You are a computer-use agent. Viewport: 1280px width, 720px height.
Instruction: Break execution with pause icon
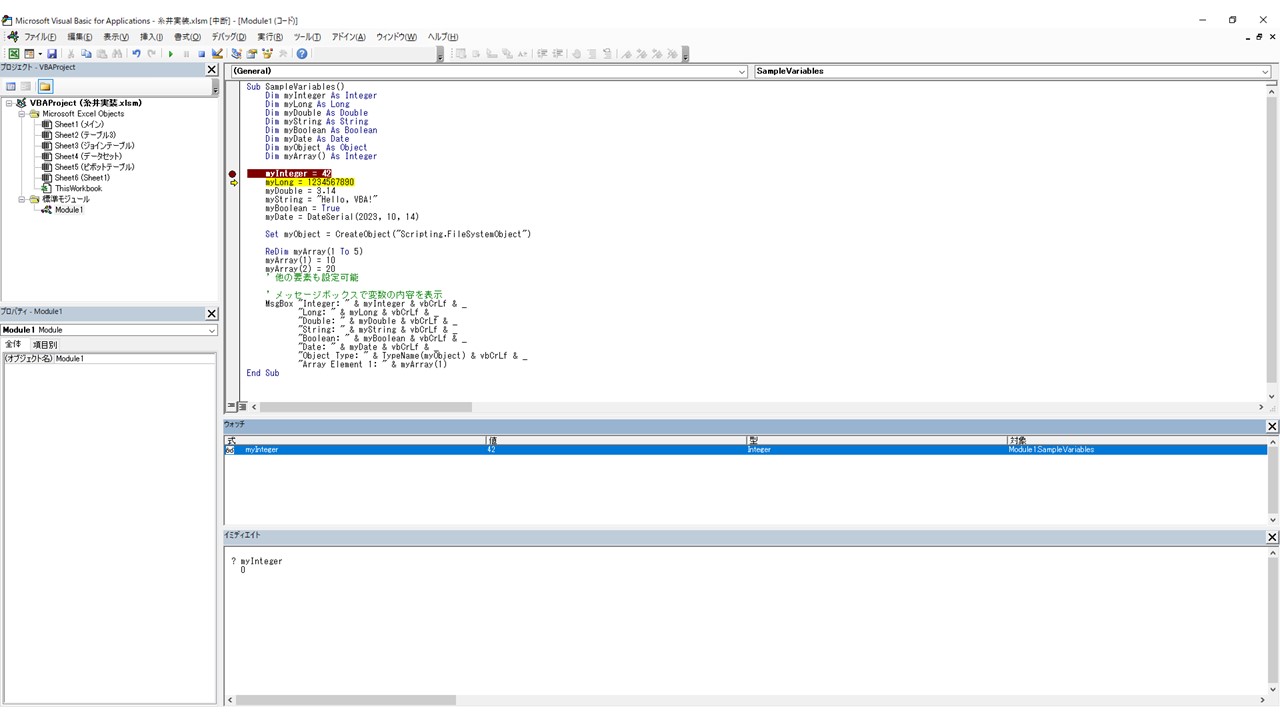tap(186, 54)
